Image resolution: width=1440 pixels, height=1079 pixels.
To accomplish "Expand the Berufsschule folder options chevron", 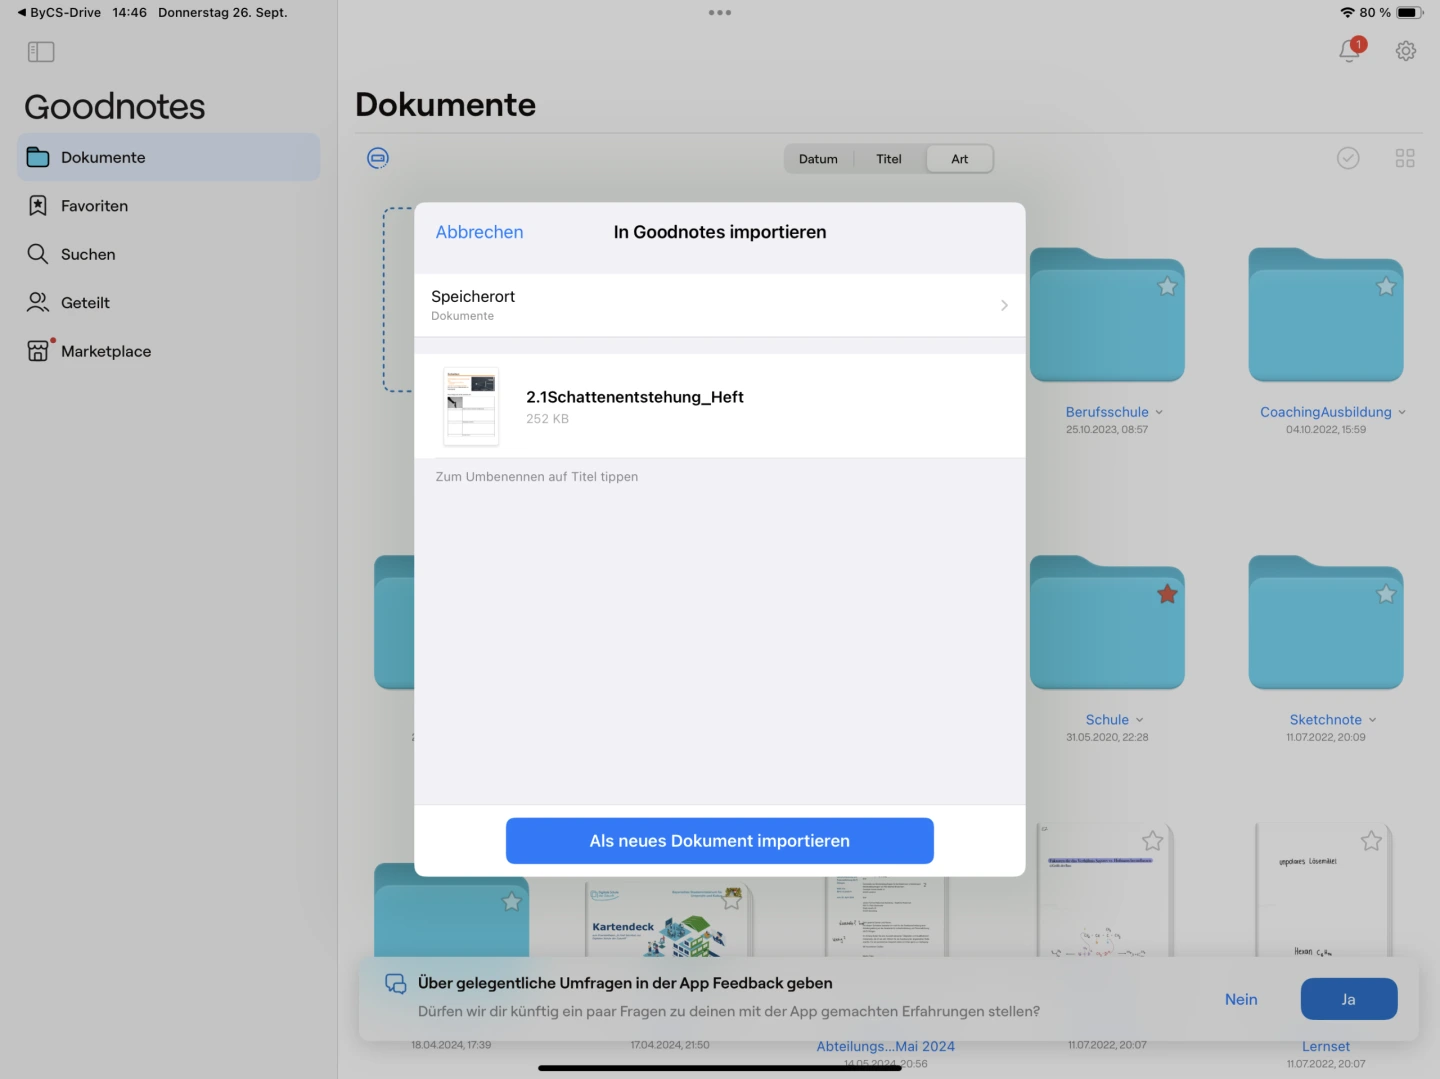I will (1159, 412).
